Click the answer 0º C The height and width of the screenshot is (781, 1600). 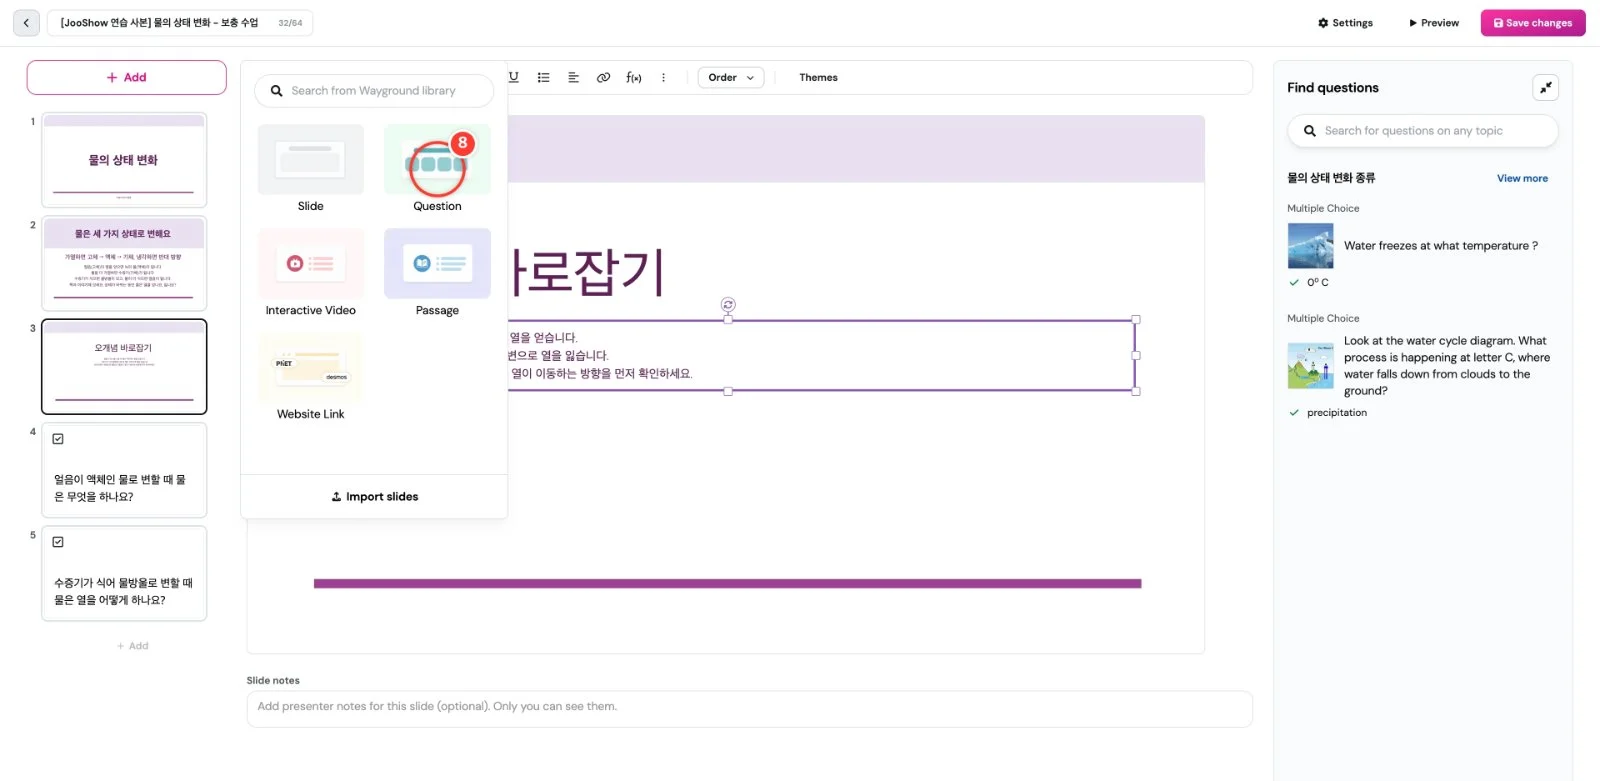click(x=1317, y=283)
